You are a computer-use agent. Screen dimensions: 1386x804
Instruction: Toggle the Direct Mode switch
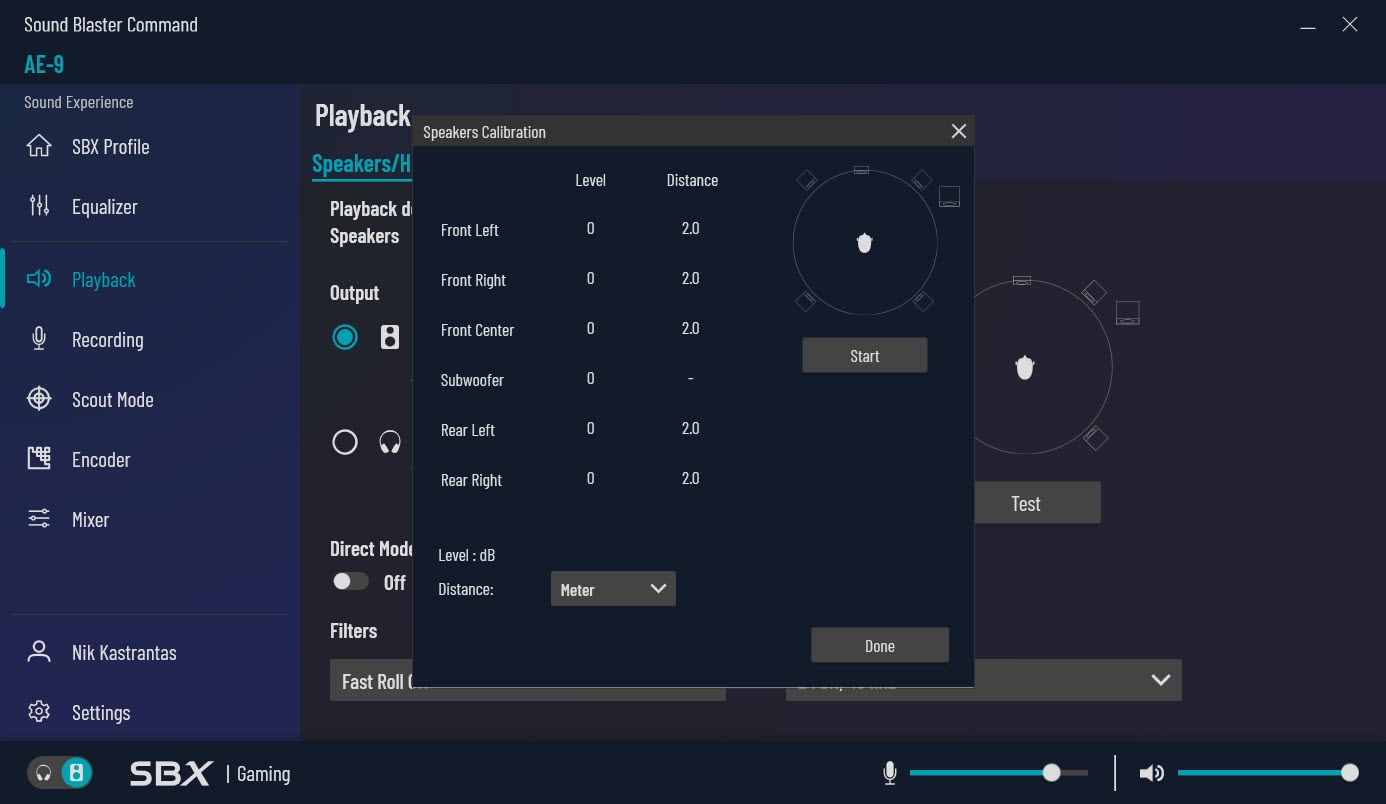[350, 581]
